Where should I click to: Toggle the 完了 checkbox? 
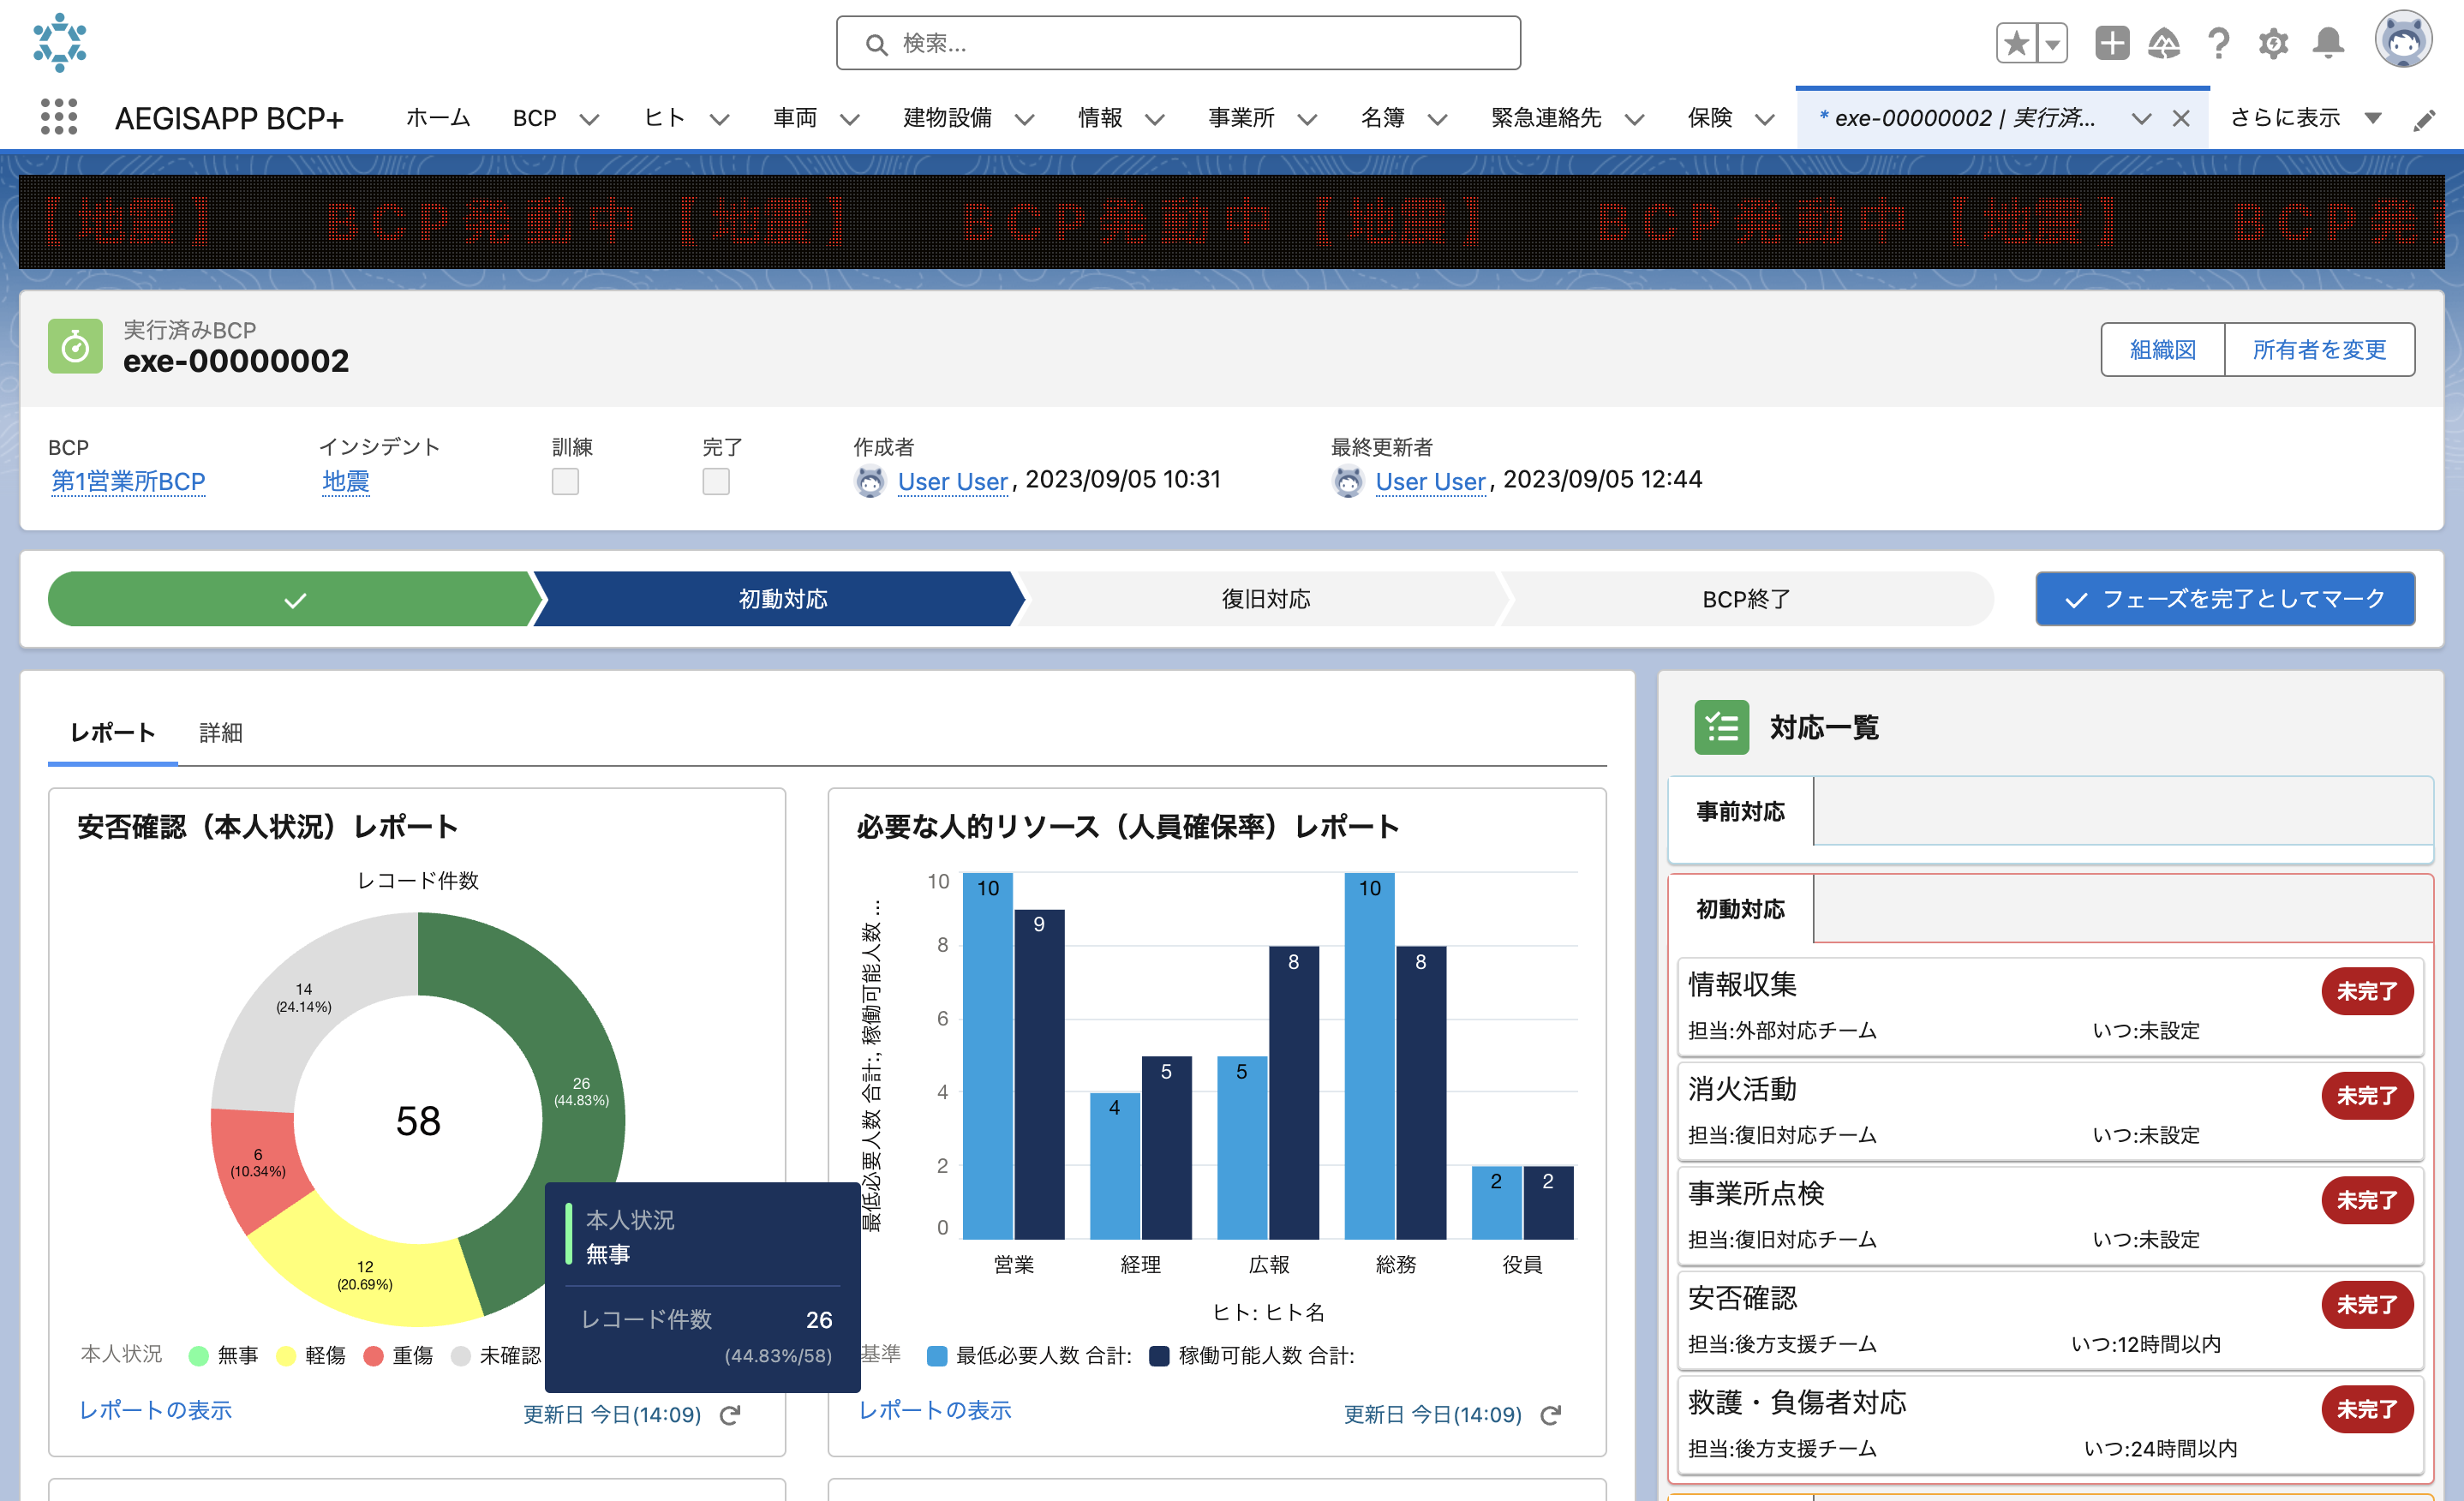click(716, 482)
